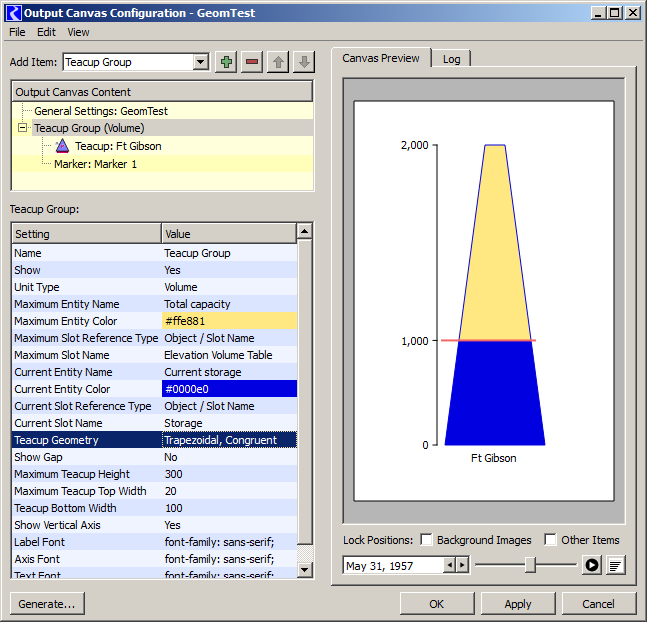Click the blue current storage teacup area

click(x=495, y=393)
